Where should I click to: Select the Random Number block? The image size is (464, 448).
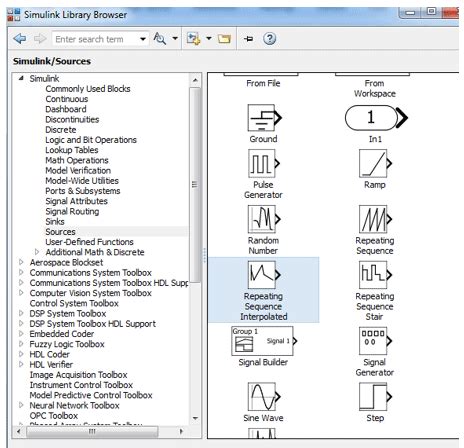[x=264, y=219]
